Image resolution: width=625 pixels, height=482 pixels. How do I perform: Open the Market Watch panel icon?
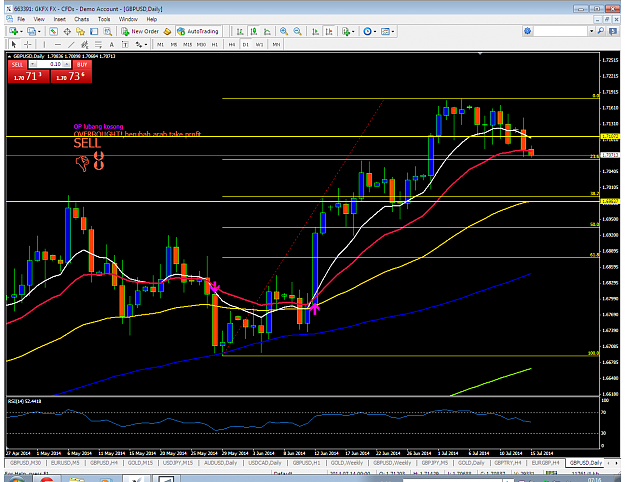point(53,31)
